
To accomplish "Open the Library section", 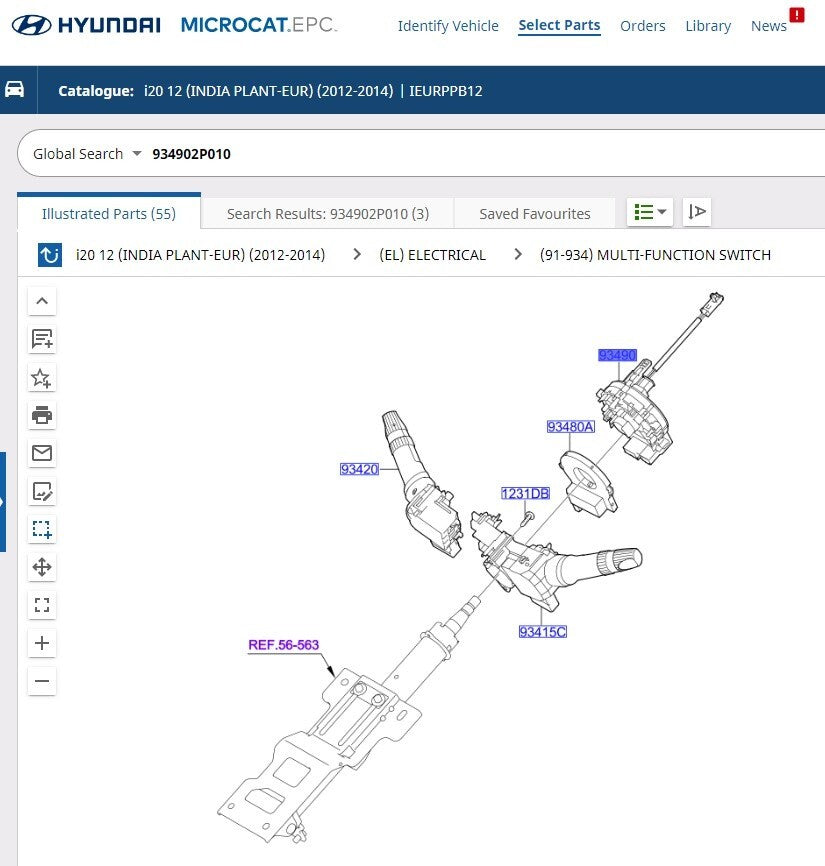I will click(708, 26).
